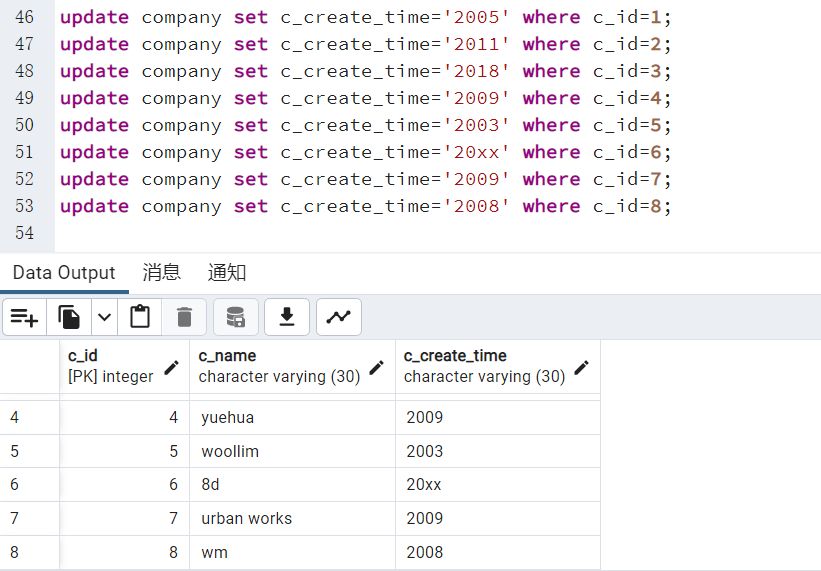Click the urban works name cell
The height and width of the screenshot is (571, 821).
(x=292, y=519)
